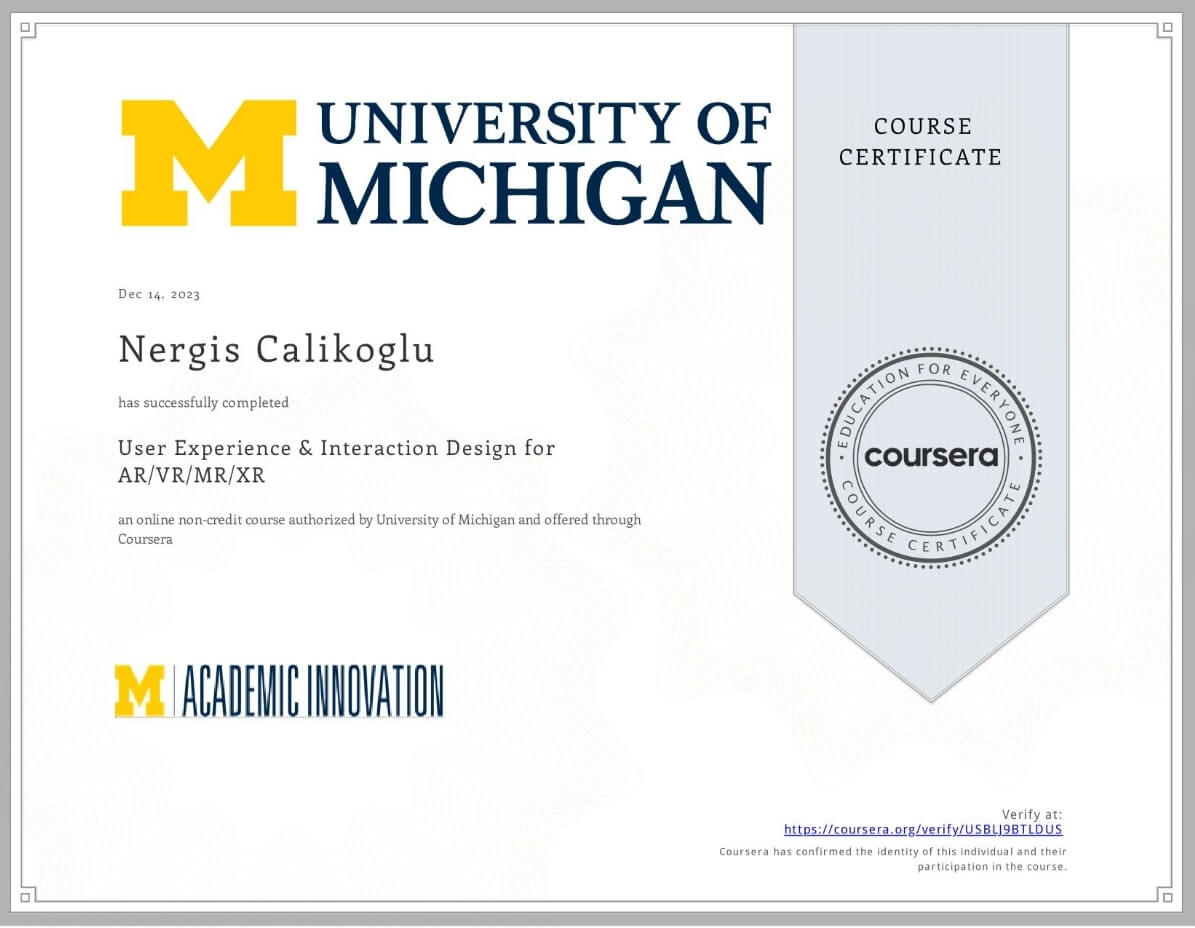Click 'Coursera has confirmed the identity' note
Screen dimensions: 1195x928
pyautogui.click(x=892, y=859)
